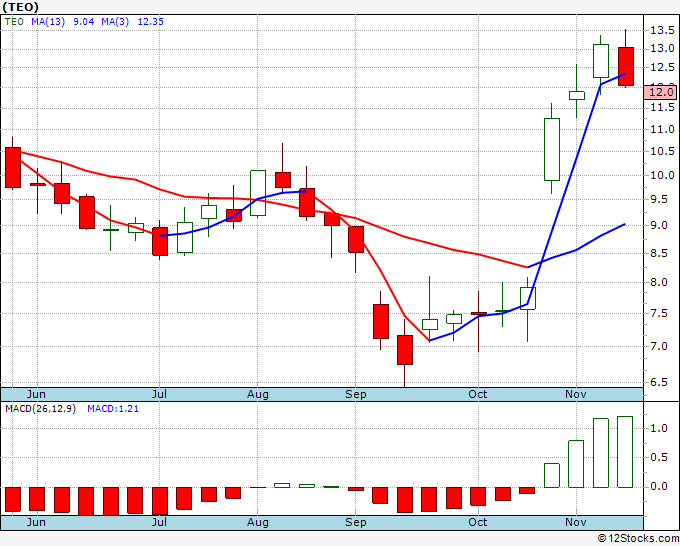Click the 11.5 price axis label

pos(662,107)
